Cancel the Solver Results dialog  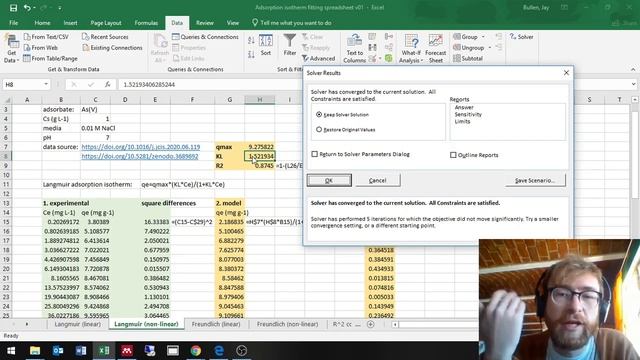click(x=378, y=180)
